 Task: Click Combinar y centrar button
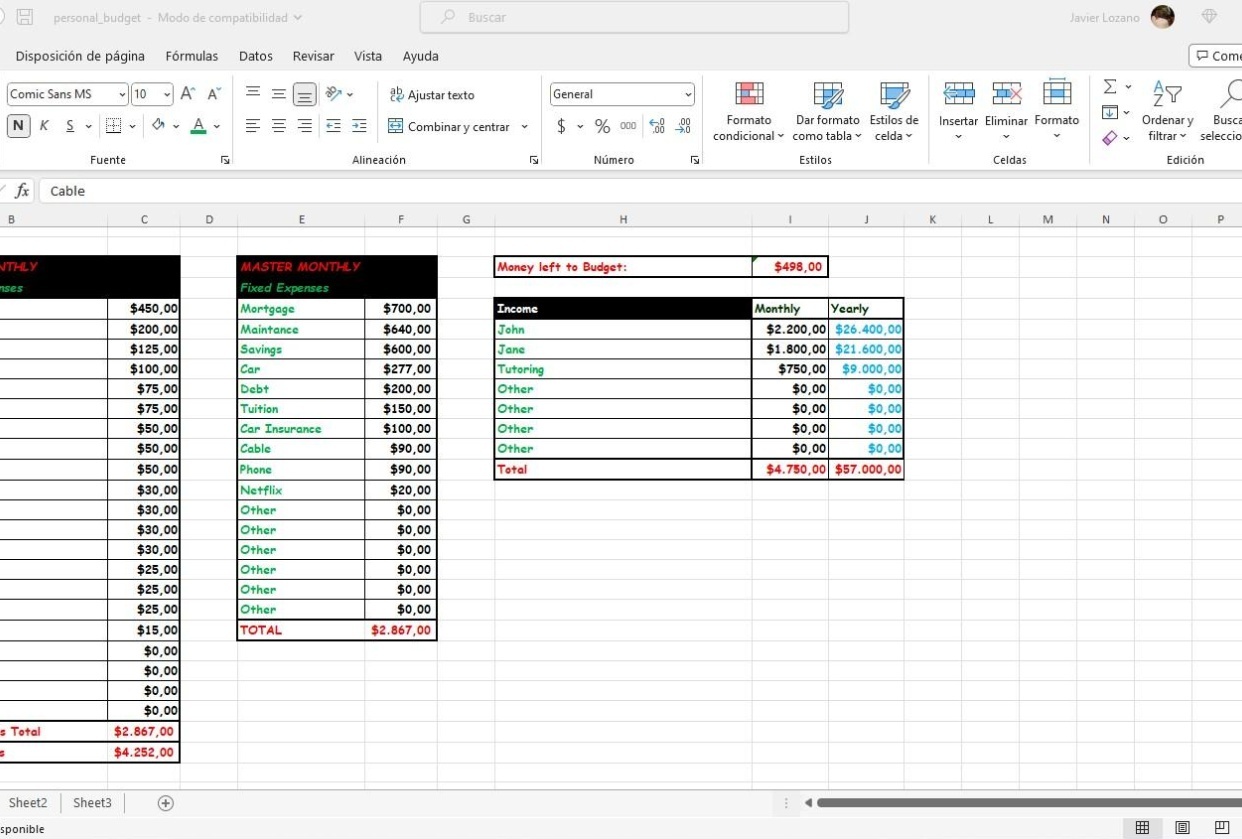click(449, 127)
